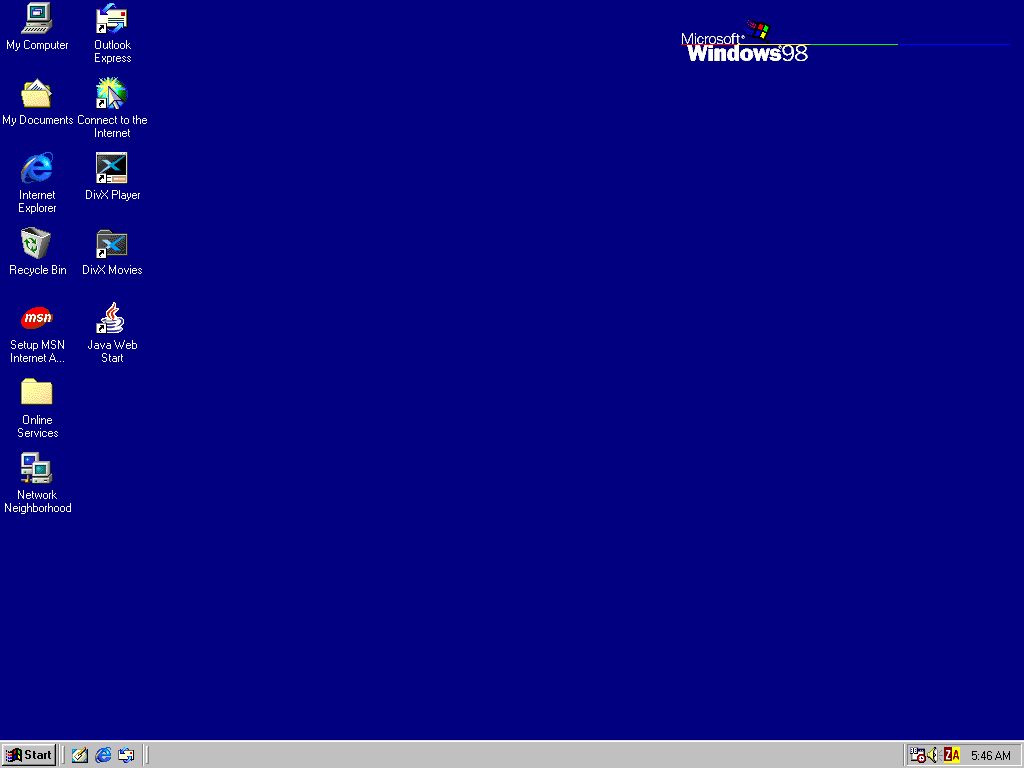This screenshot has height=768, width=1024.
Task: Open the Start menu
Action: click(x=29, y=755)
